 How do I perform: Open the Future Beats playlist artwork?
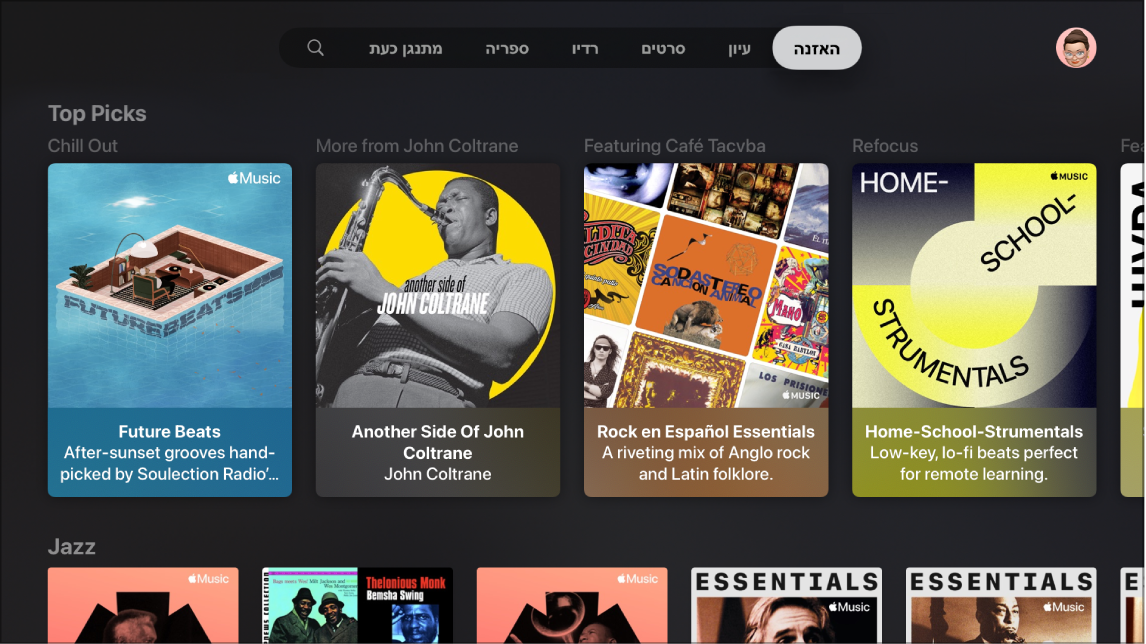click(x=170, y=285)
